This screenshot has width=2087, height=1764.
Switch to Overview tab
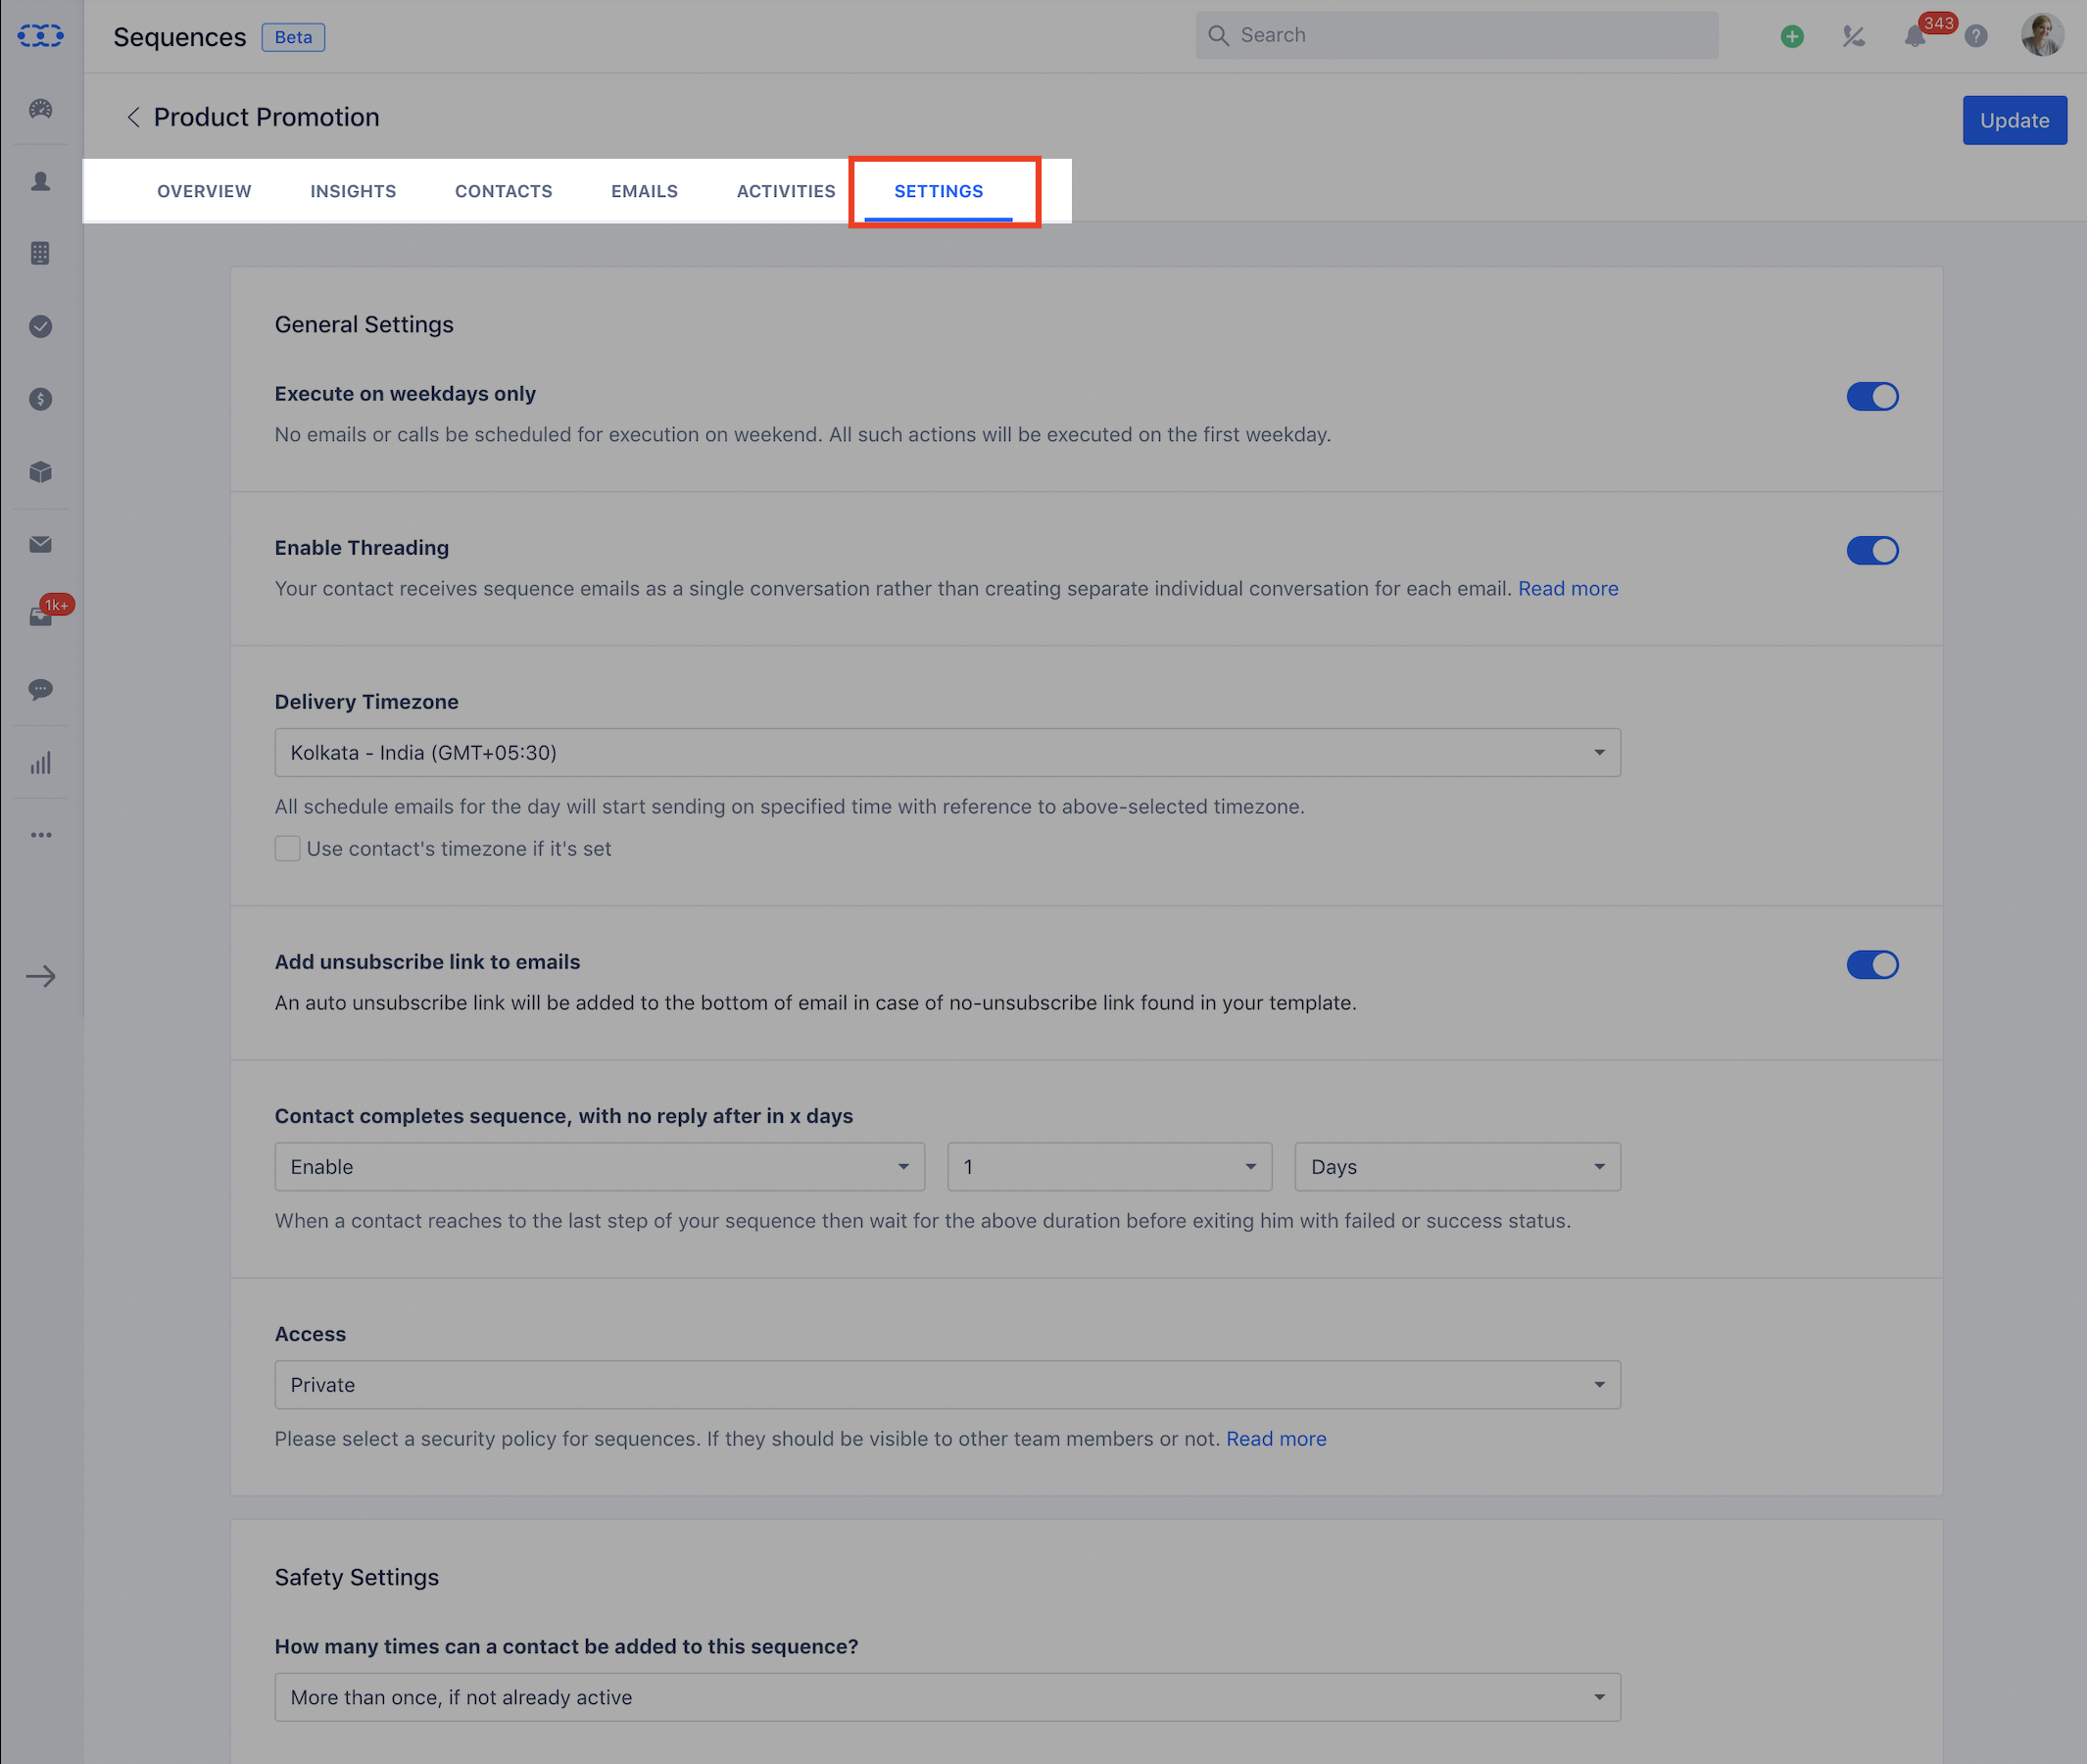pos(204,191)
